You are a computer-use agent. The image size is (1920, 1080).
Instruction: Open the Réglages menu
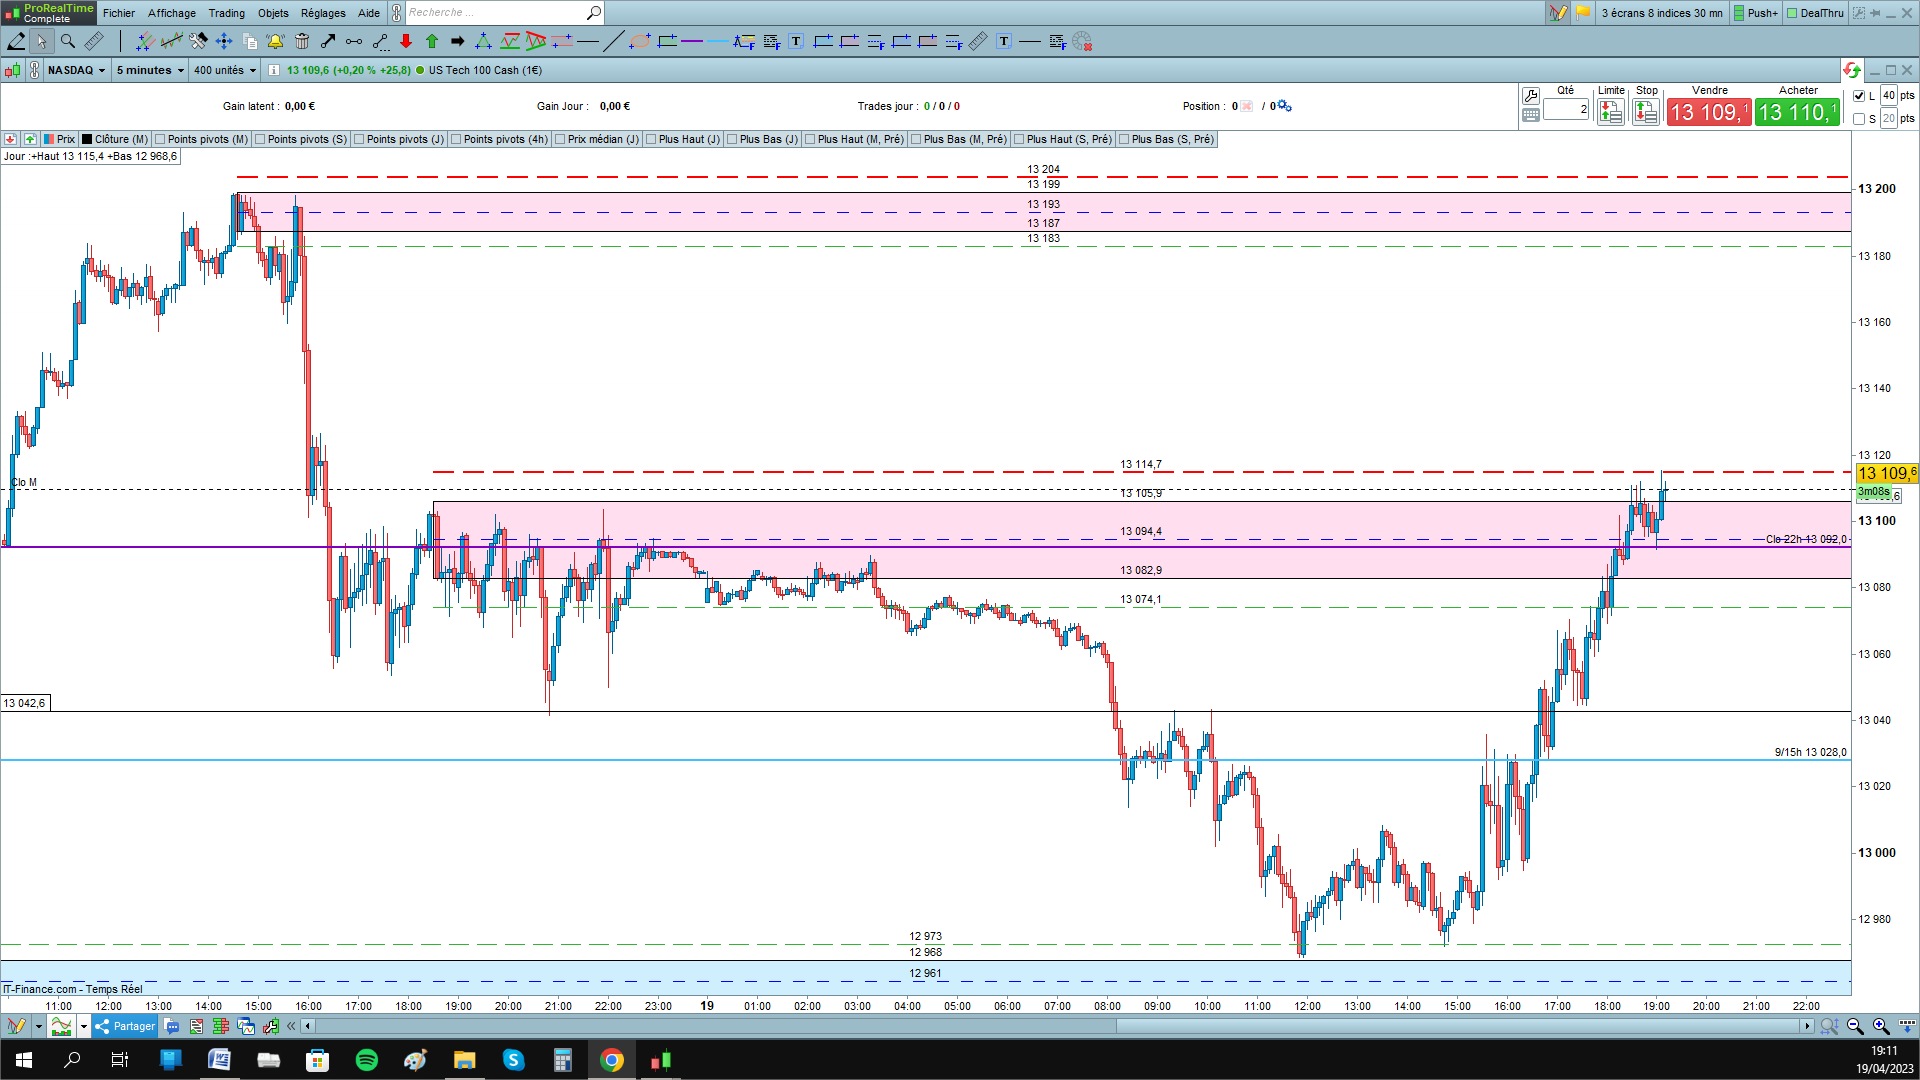(322, 13)
